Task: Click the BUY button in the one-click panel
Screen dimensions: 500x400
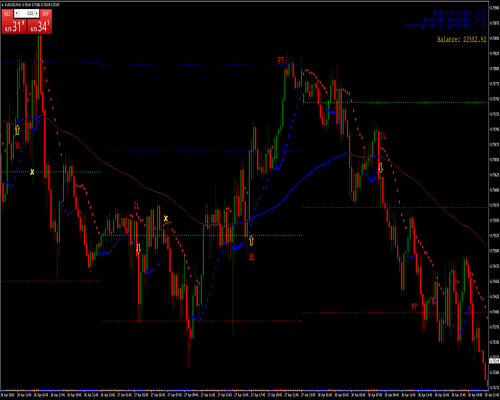Action: point(46,14)
